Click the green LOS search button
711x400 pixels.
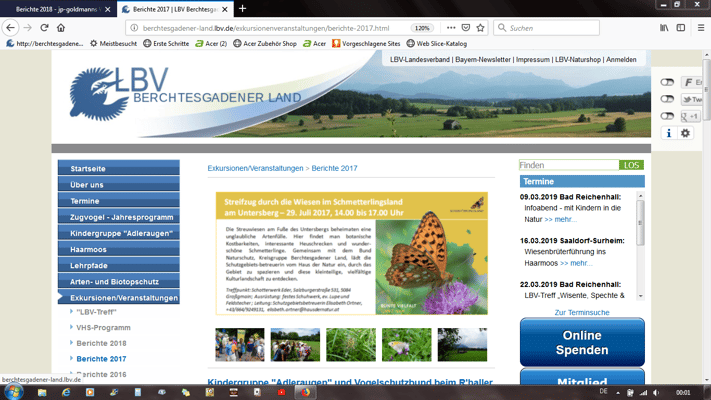coord(631,165)
